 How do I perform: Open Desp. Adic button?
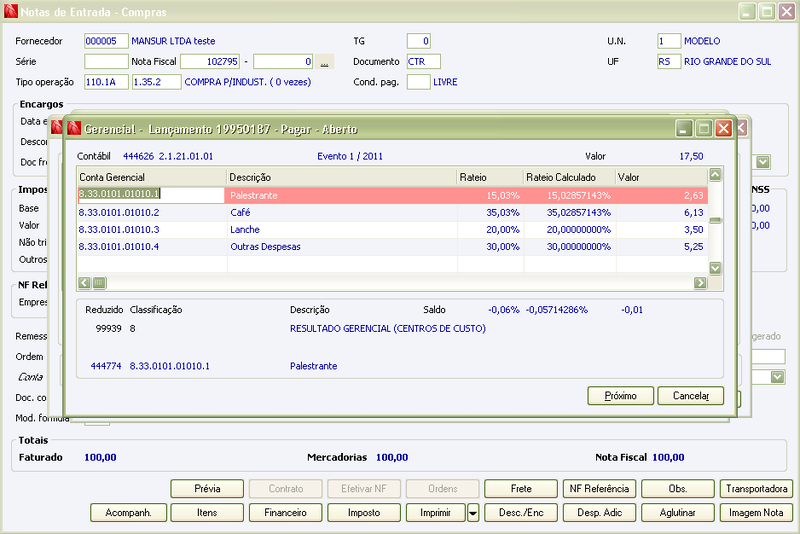[599, 513]
